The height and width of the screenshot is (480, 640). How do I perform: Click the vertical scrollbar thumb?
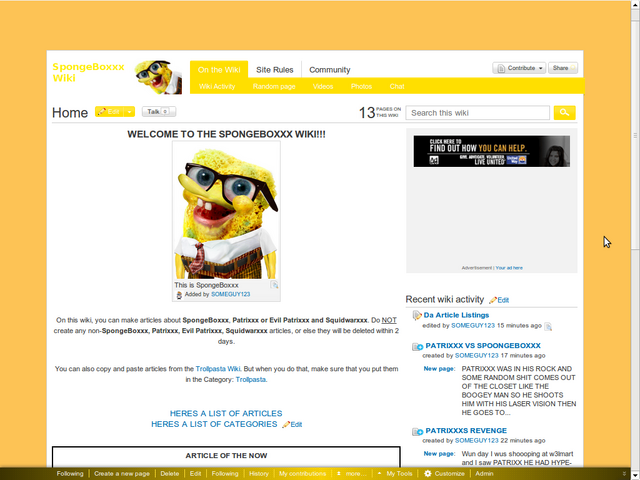click(635, 136)
